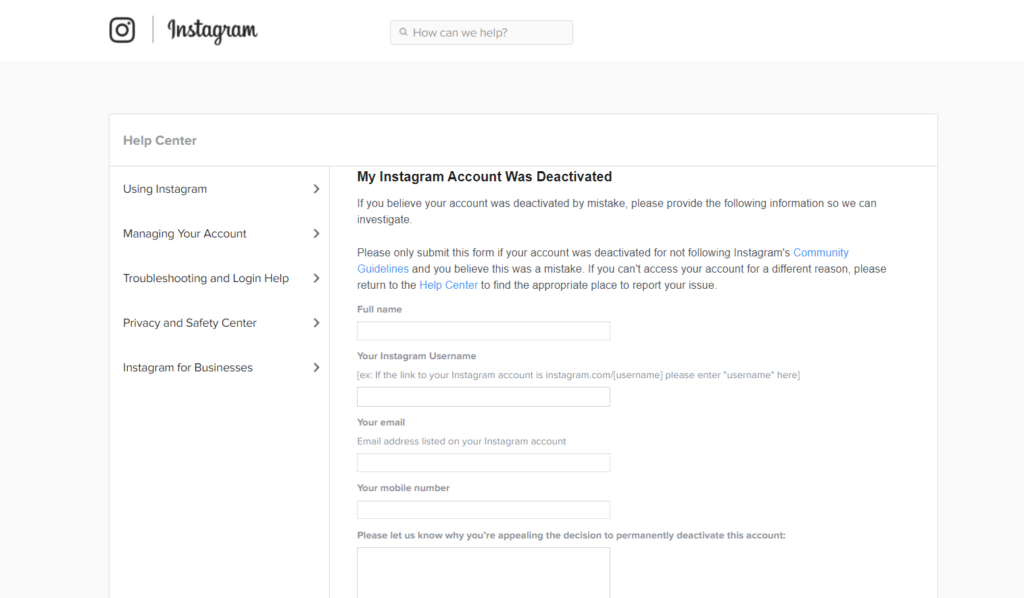Expand the Using Instagram chevron
Screen dimensions: 1024x598
316,189
